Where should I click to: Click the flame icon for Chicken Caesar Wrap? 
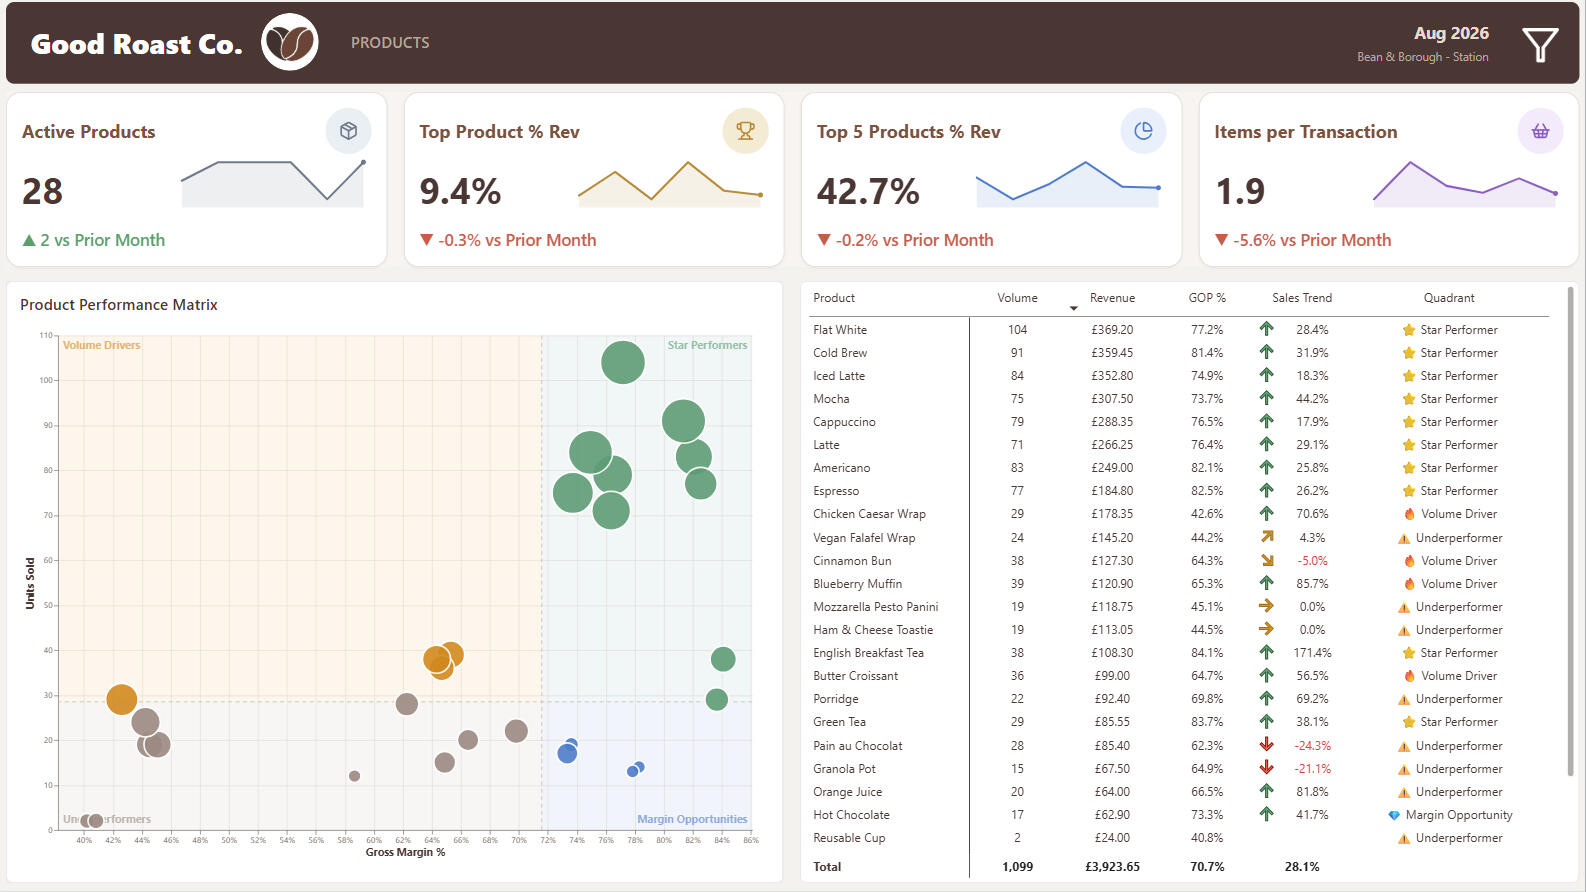[1409, 514]
